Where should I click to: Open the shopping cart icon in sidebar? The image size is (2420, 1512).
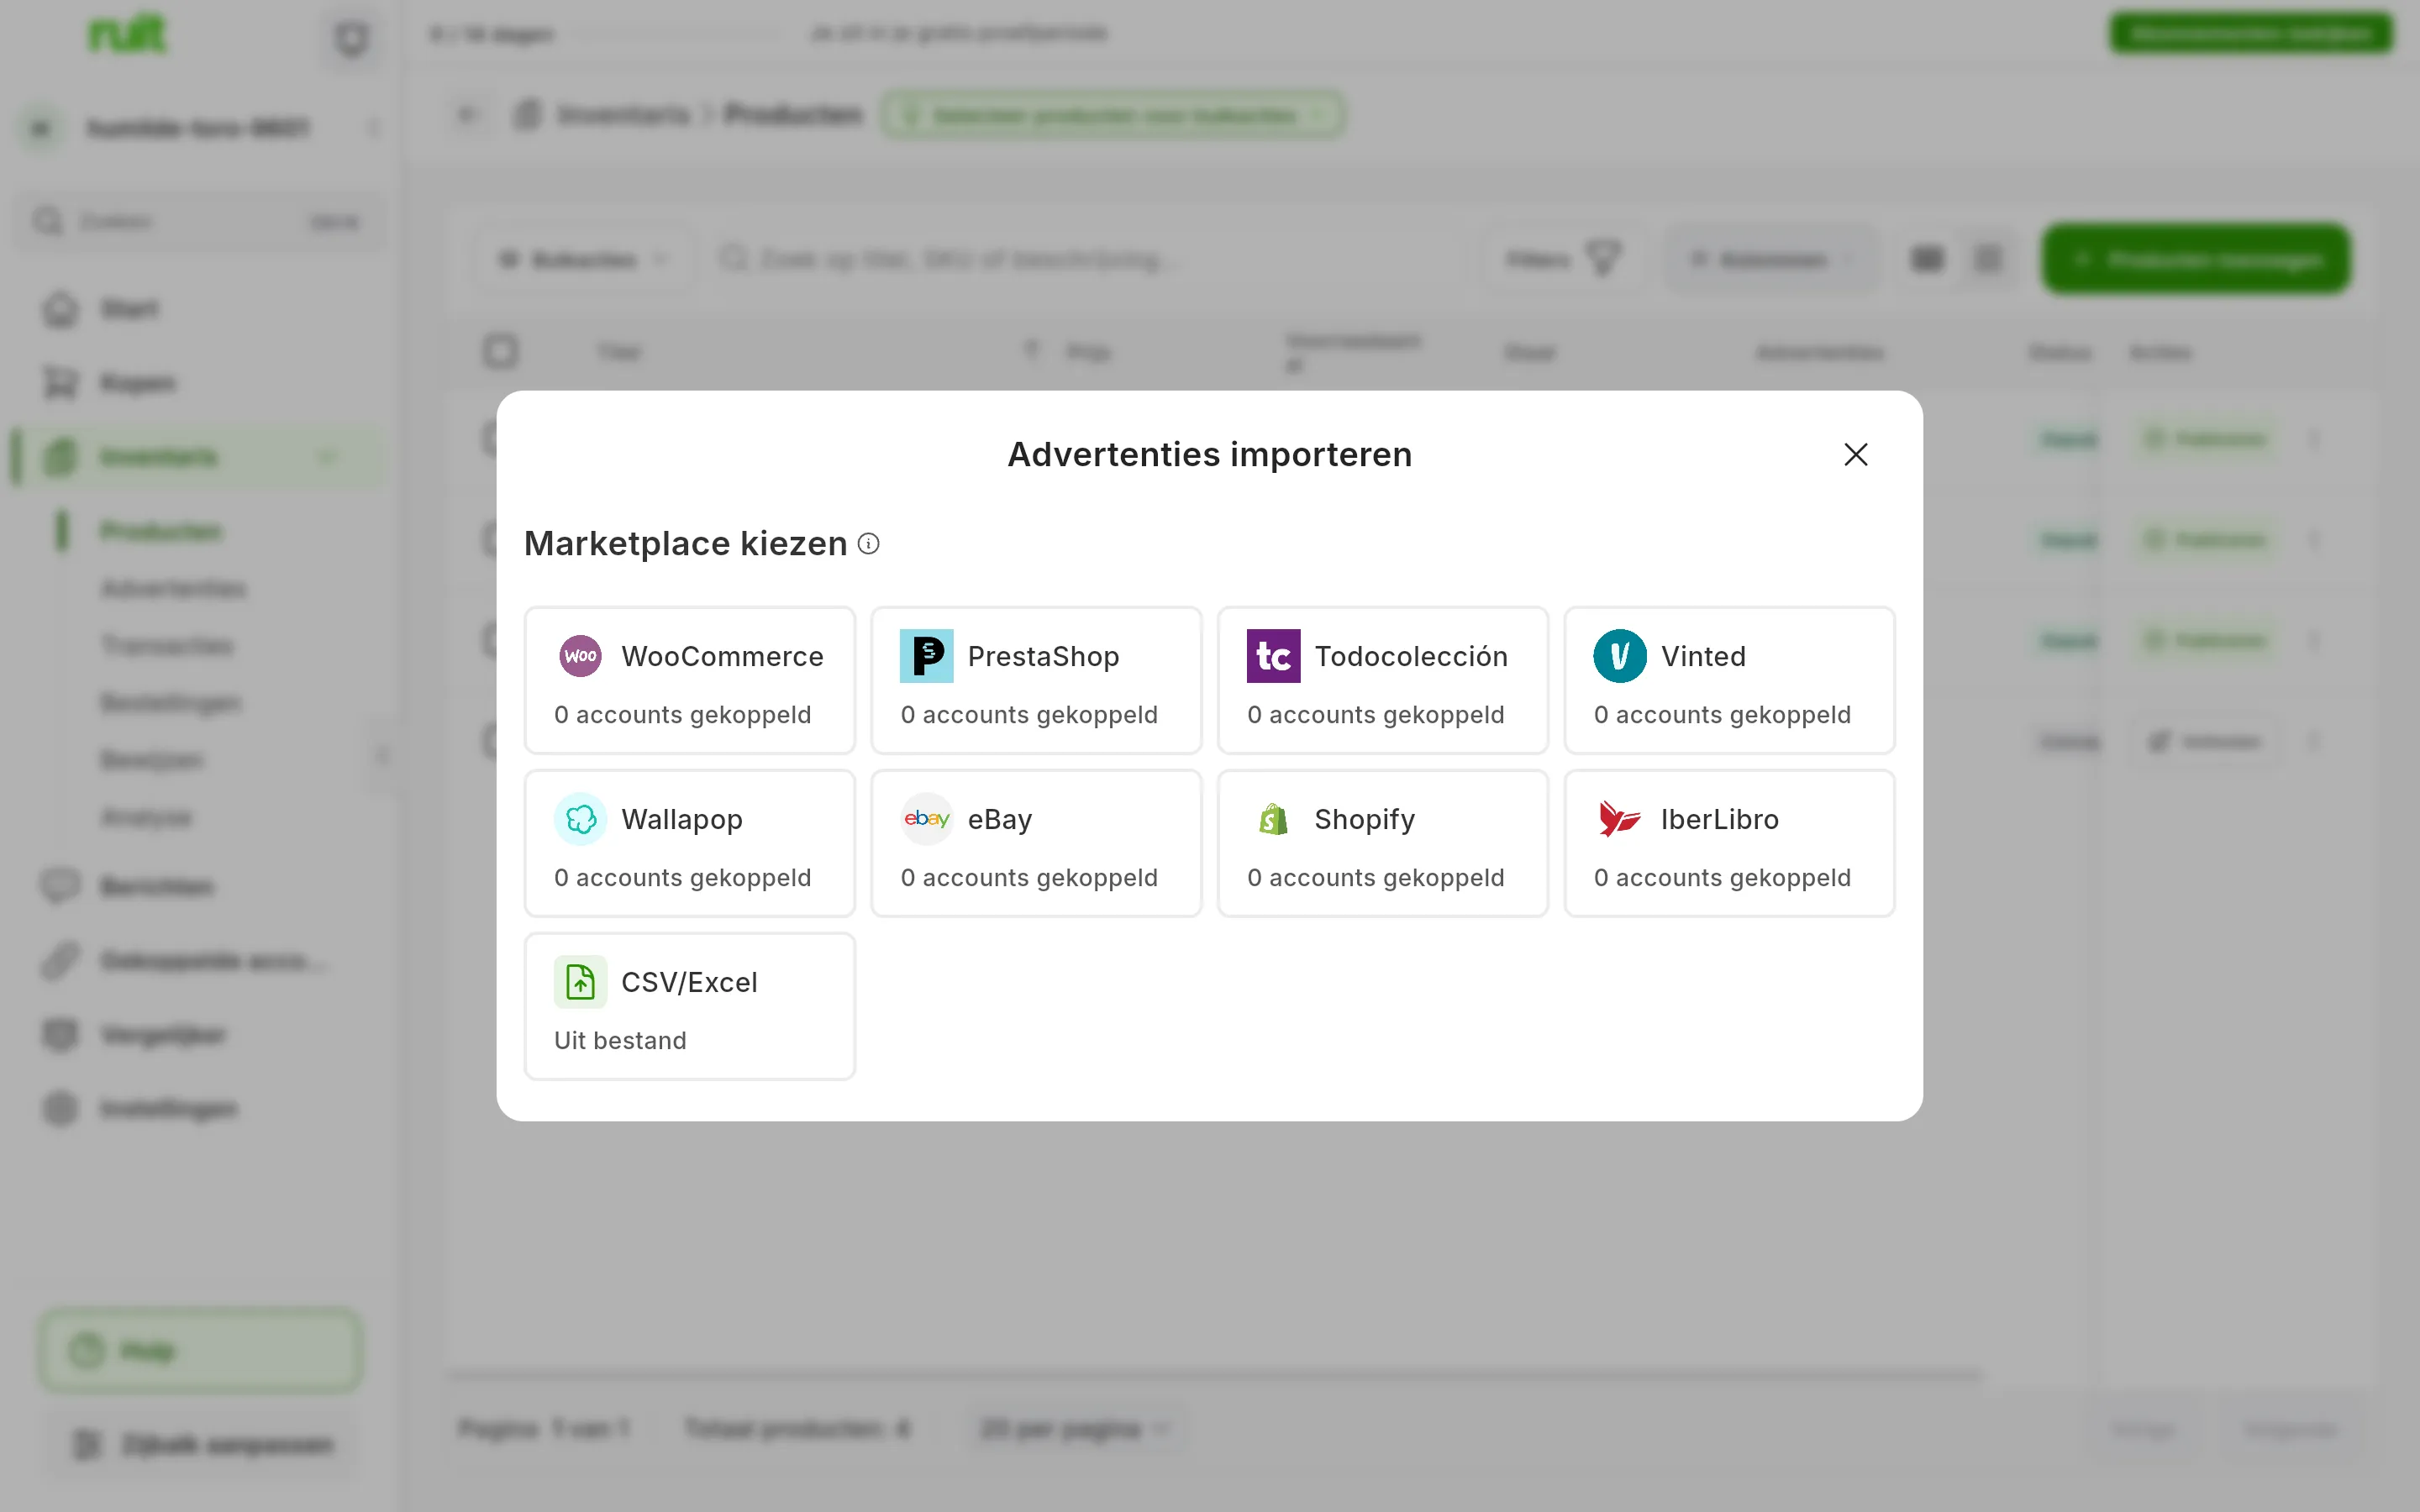coord(60,383)
